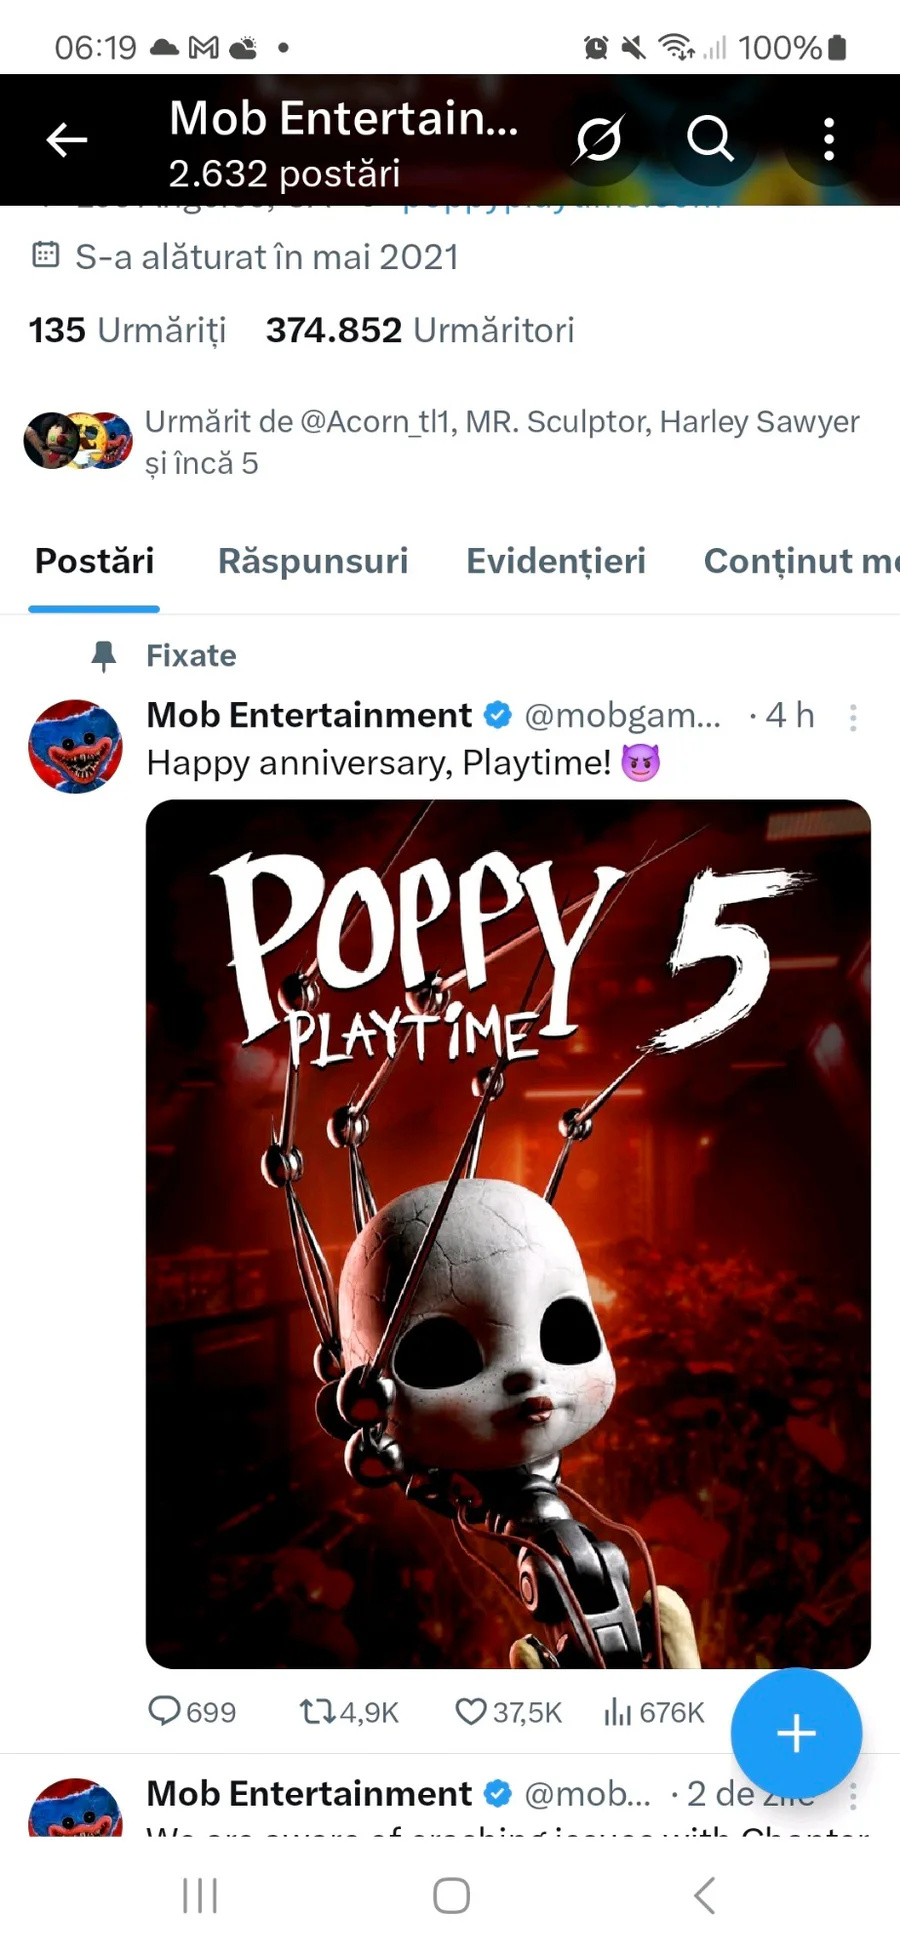
Task: Switch to the Evidențieri tab
Action: pyautogui.click(x=556, y=561)
